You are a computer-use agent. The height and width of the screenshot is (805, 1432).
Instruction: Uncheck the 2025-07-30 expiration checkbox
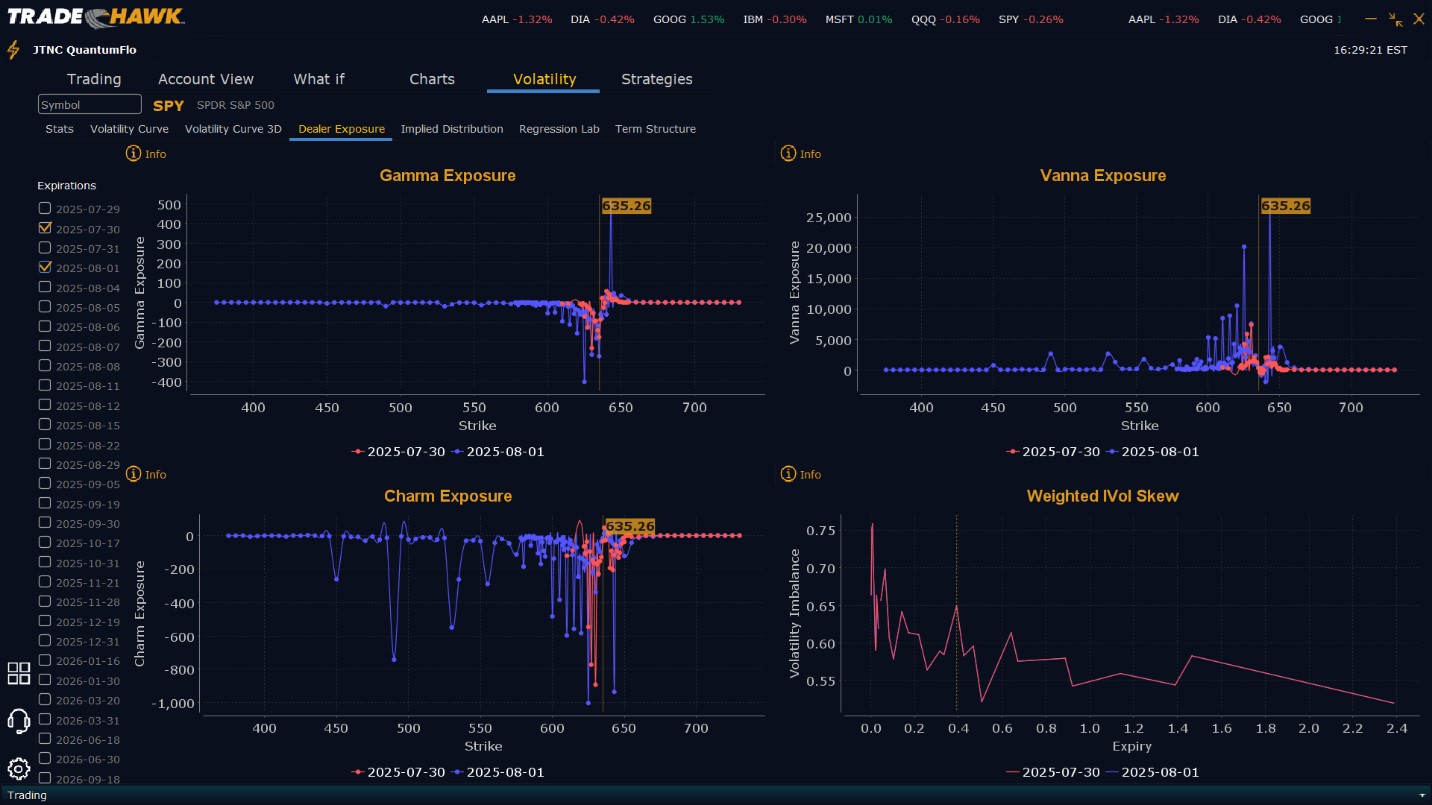point(44,228)
